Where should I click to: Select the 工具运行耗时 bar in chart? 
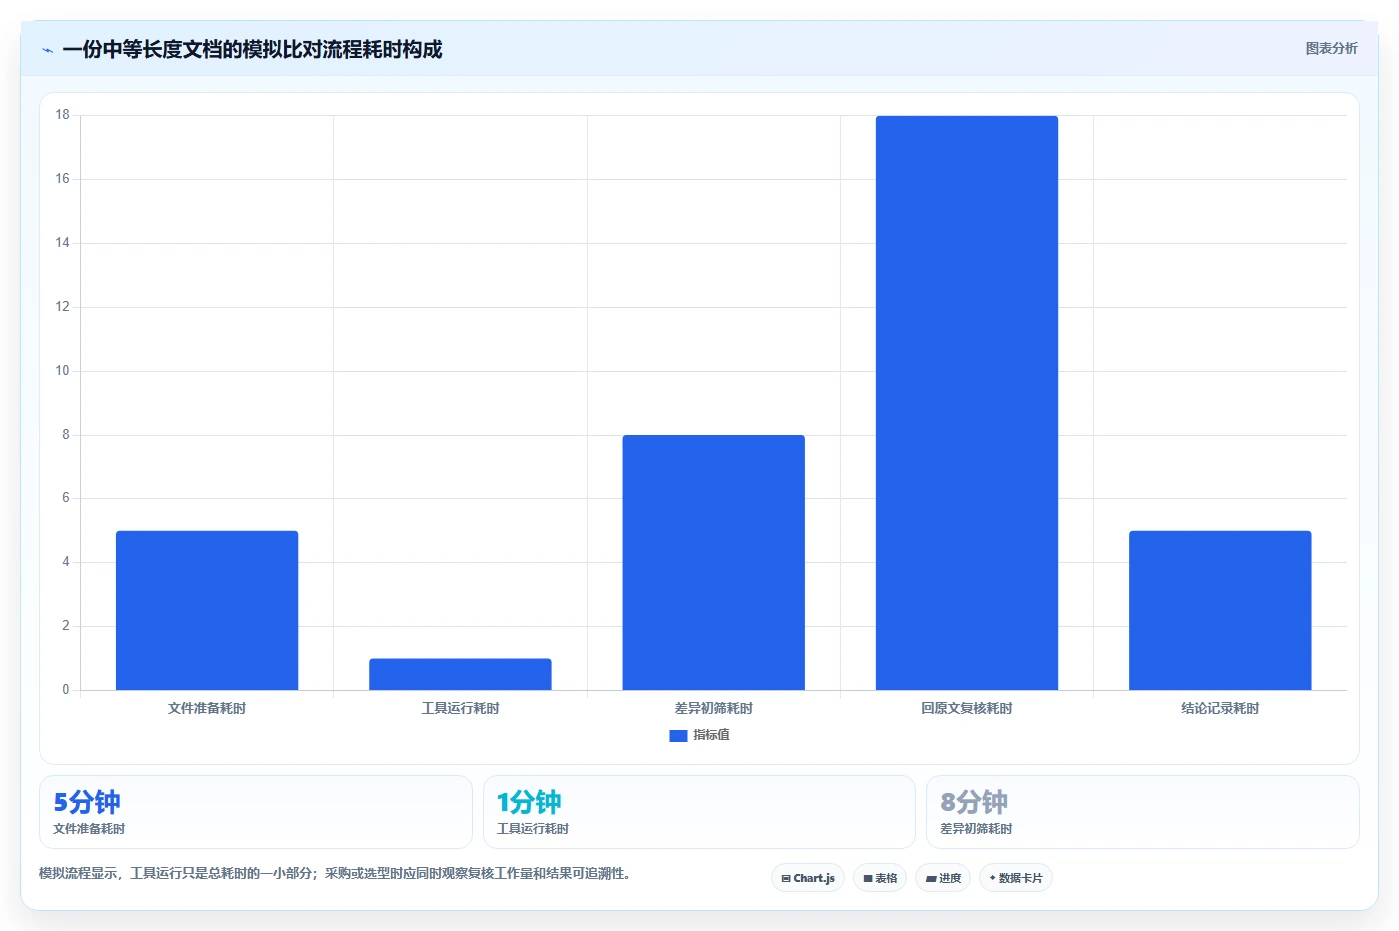click(460, 674)
